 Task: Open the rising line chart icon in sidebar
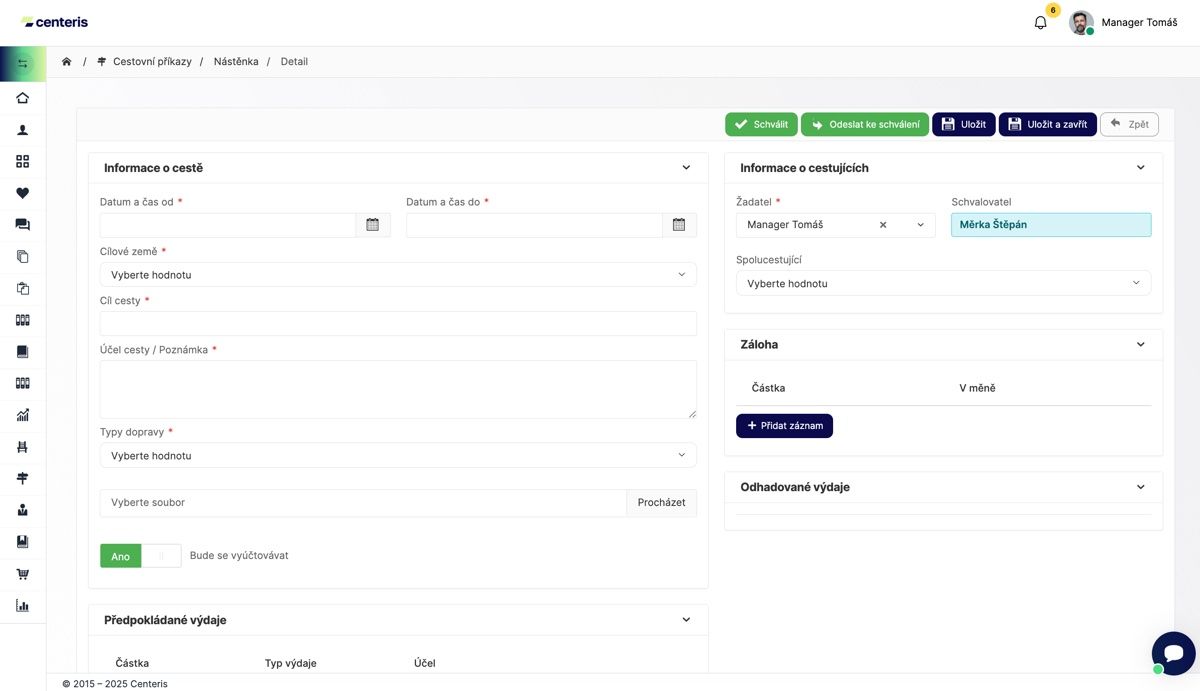coord(22,415)
